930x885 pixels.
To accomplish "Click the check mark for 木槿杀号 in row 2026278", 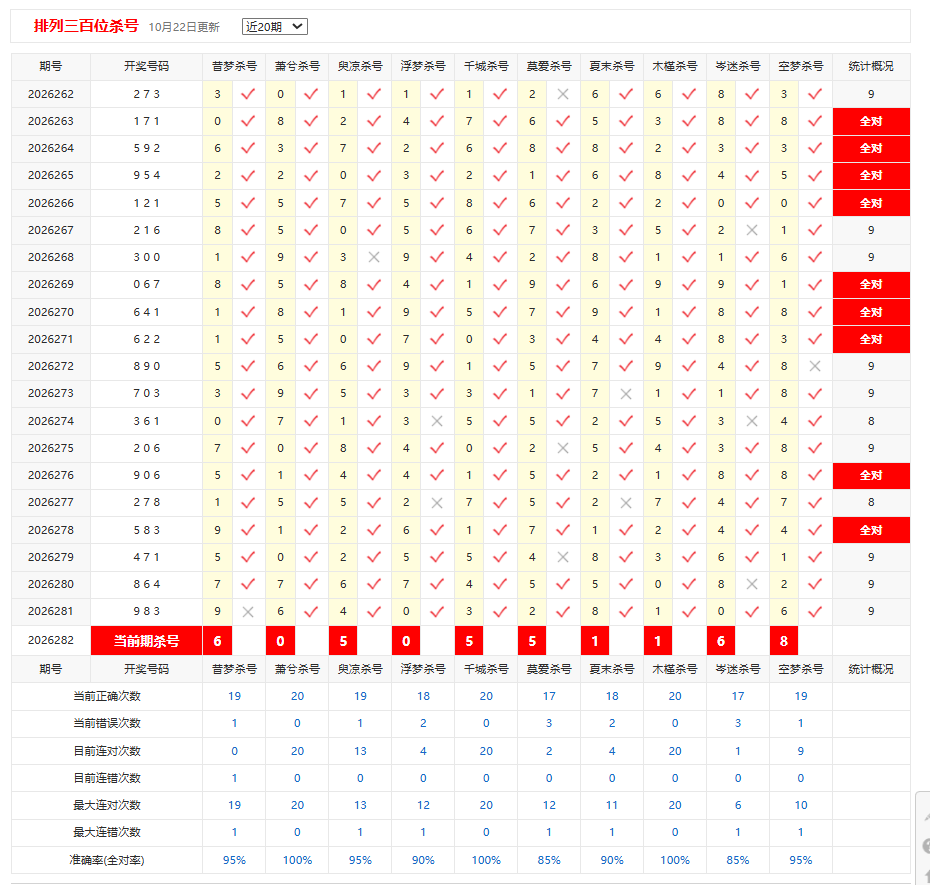I will 689,530.
